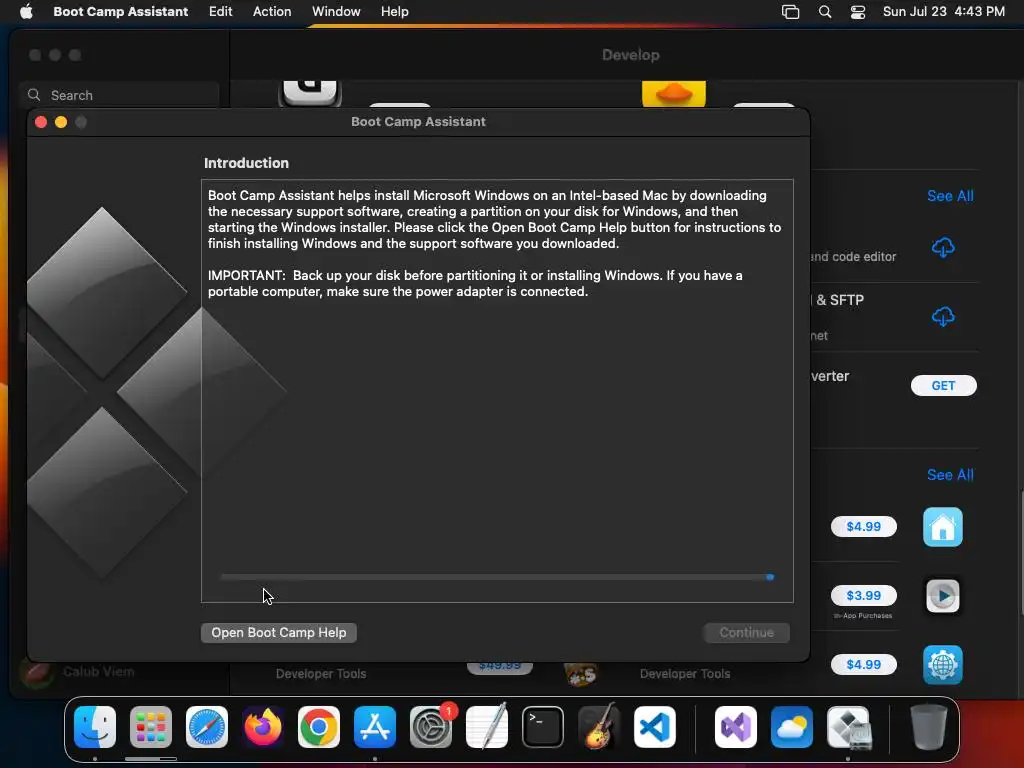Open the globe gear app icon

click(x=942, y=665)
